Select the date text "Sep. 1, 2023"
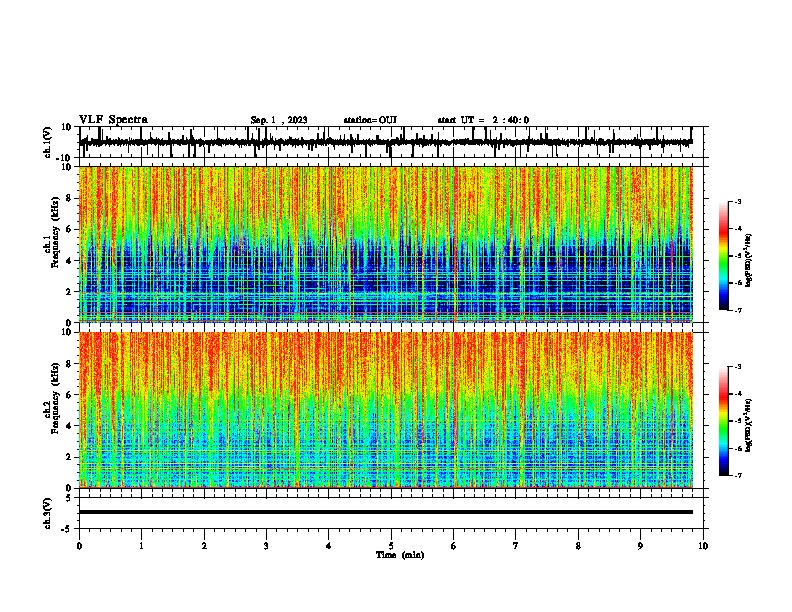Screen dimensions: 792x612 click(279, 120)
